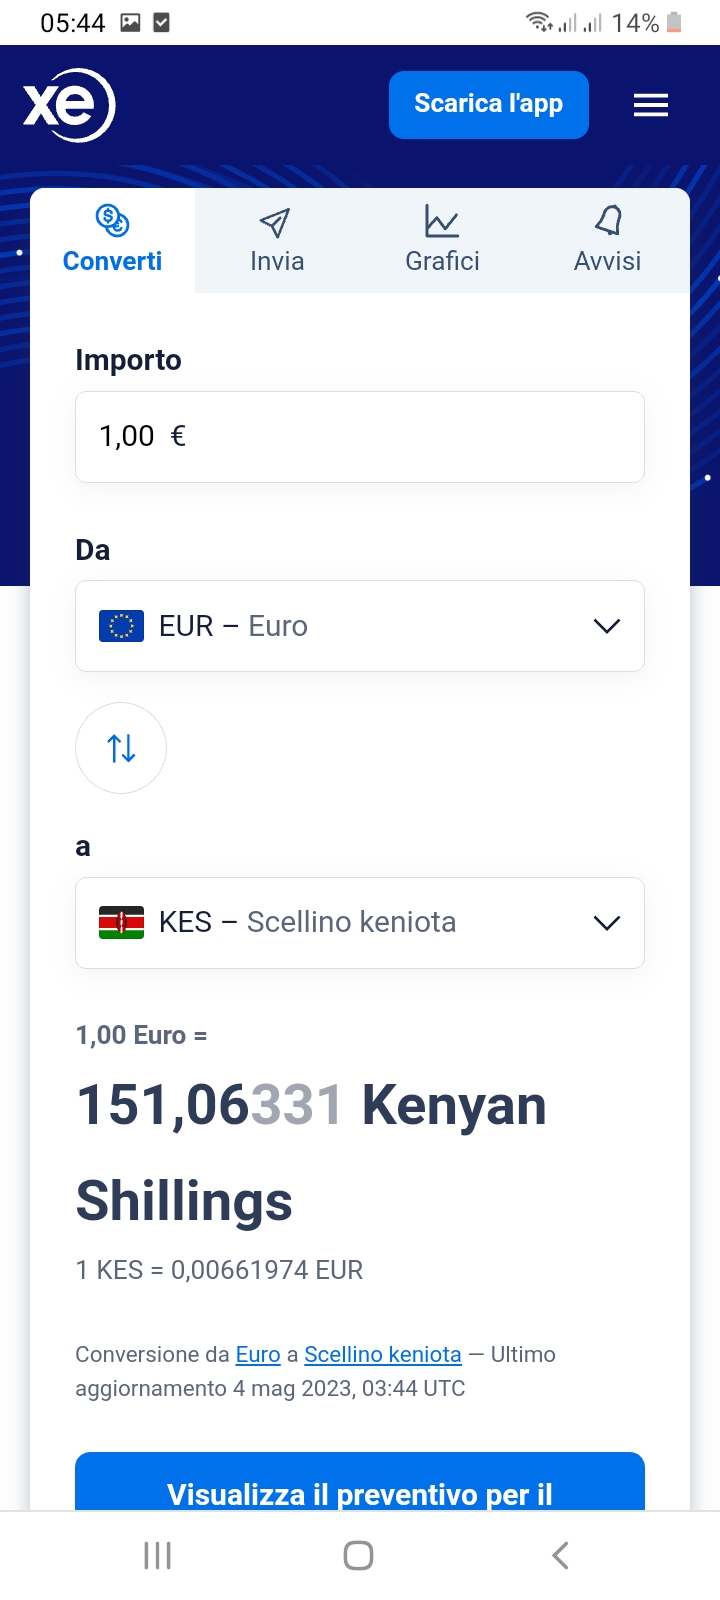
Task: Open the recent apps view
Action: (158, 1555)
